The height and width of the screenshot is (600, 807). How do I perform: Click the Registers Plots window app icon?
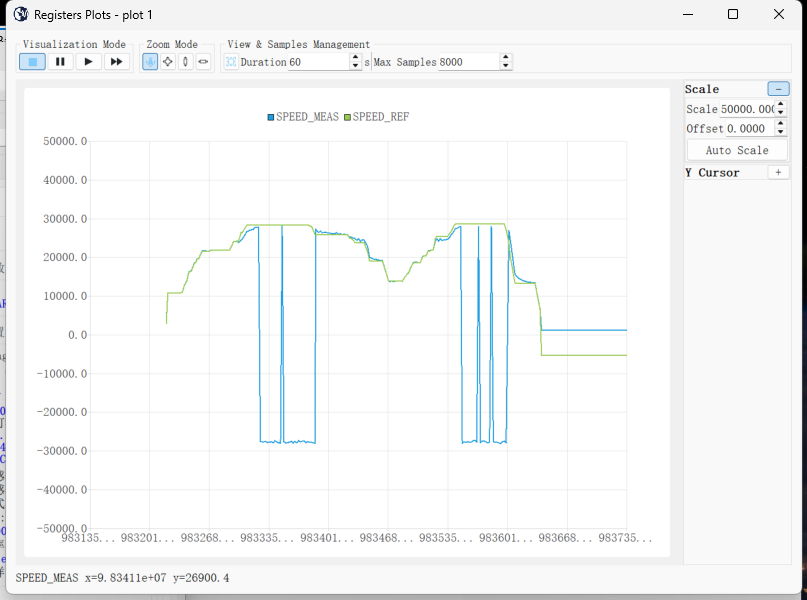(21, 14)
